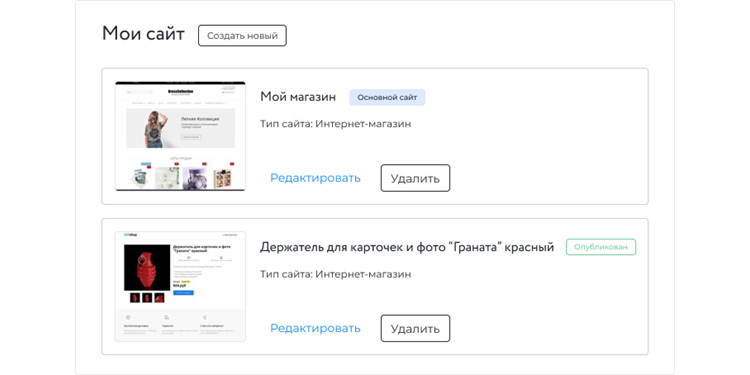750x375 pixels.
Task: Click the 'Создать новый' button
Action: [243, 36]
